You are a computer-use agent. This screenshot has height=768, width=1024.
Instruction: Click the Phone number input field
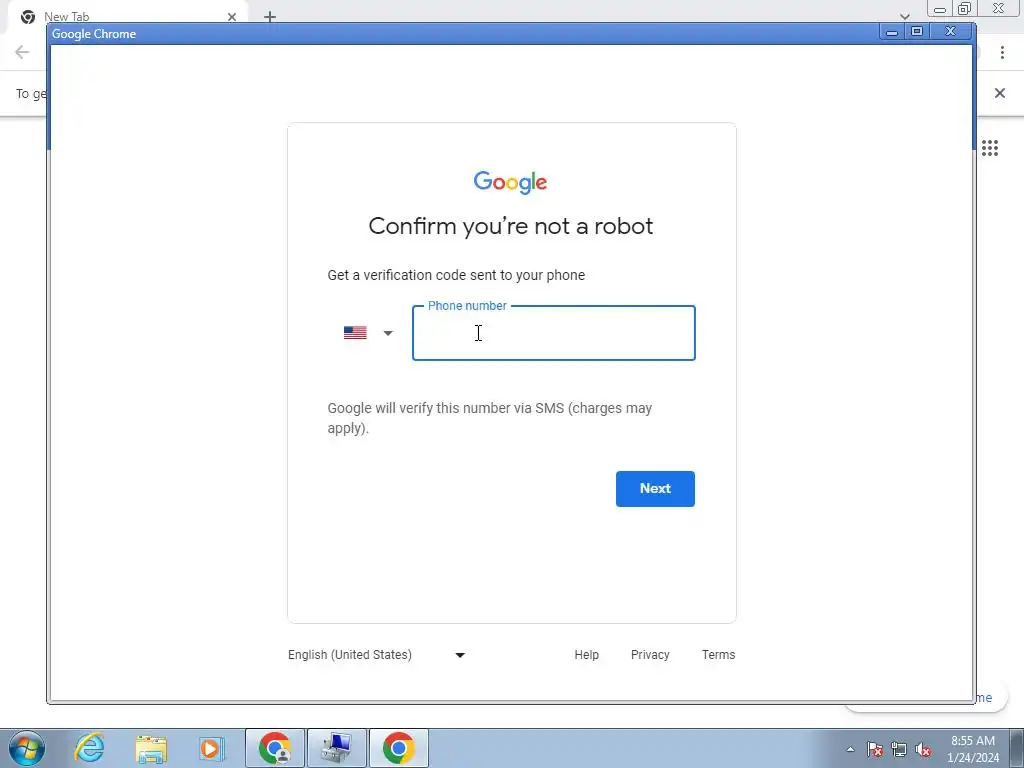tap(553, 333)
